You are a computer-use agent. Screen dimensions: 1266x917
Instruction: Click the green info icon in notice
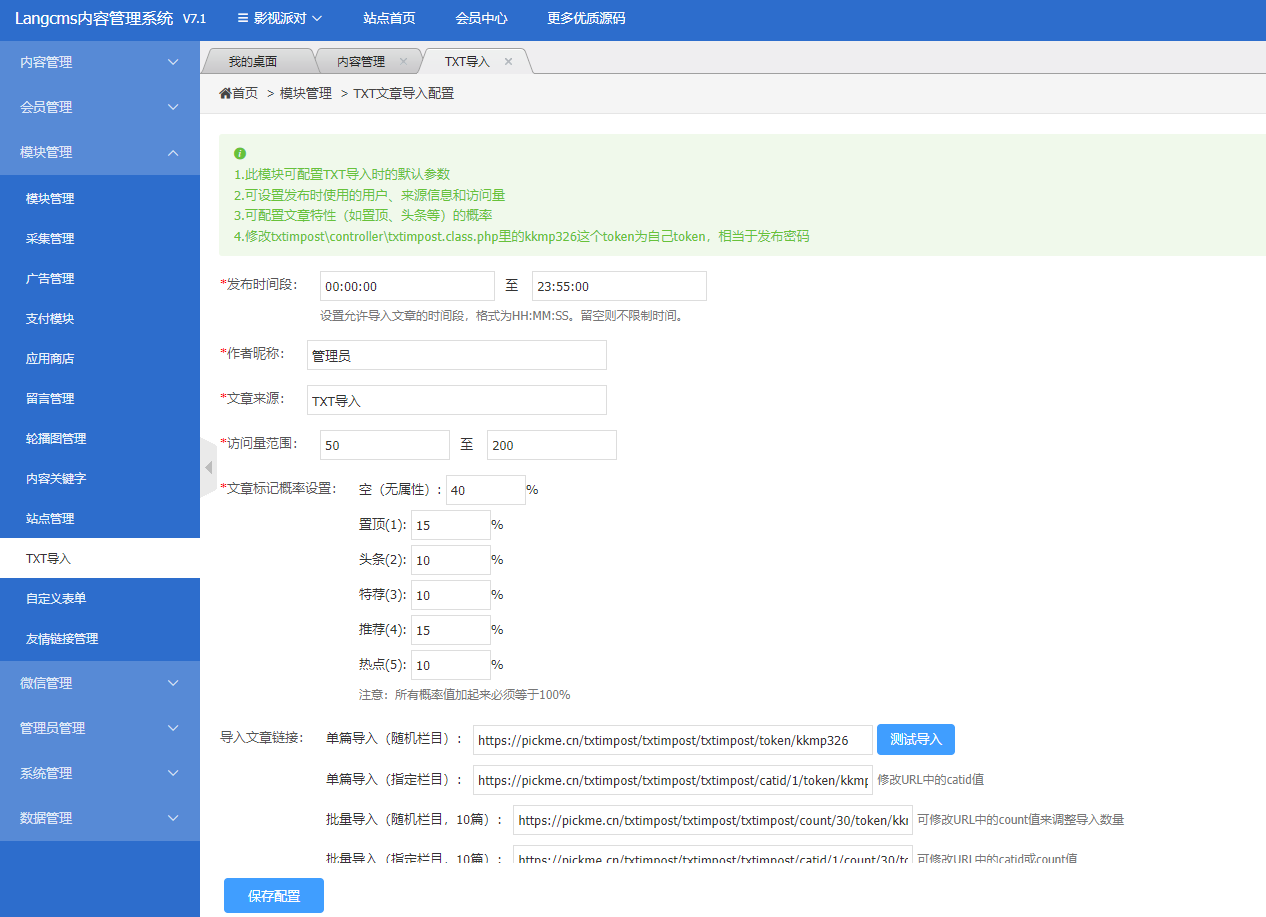point(240,154)
